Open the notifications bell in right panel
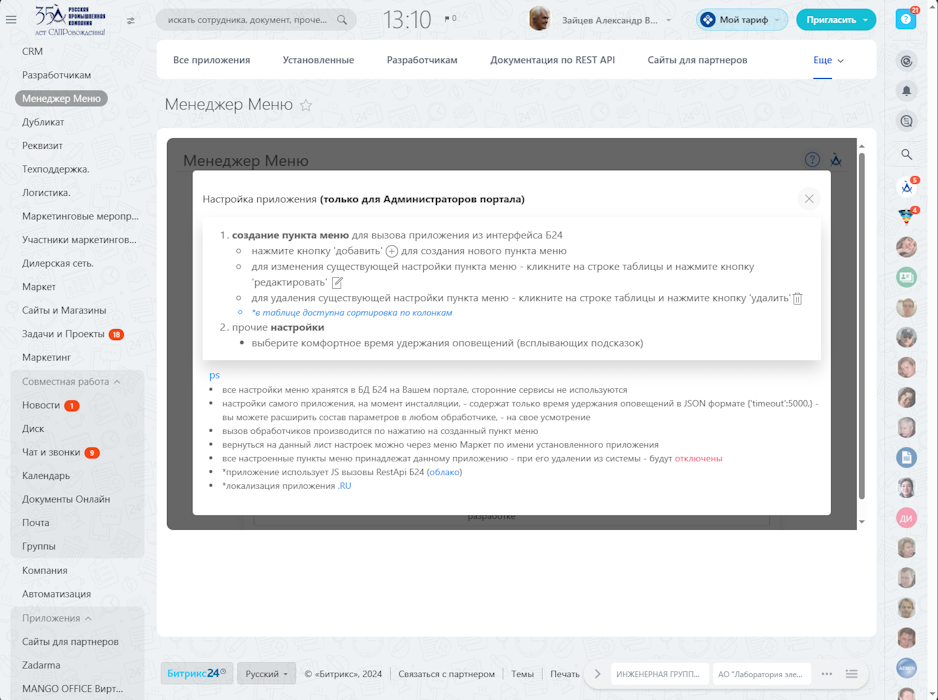 point(906,90)
